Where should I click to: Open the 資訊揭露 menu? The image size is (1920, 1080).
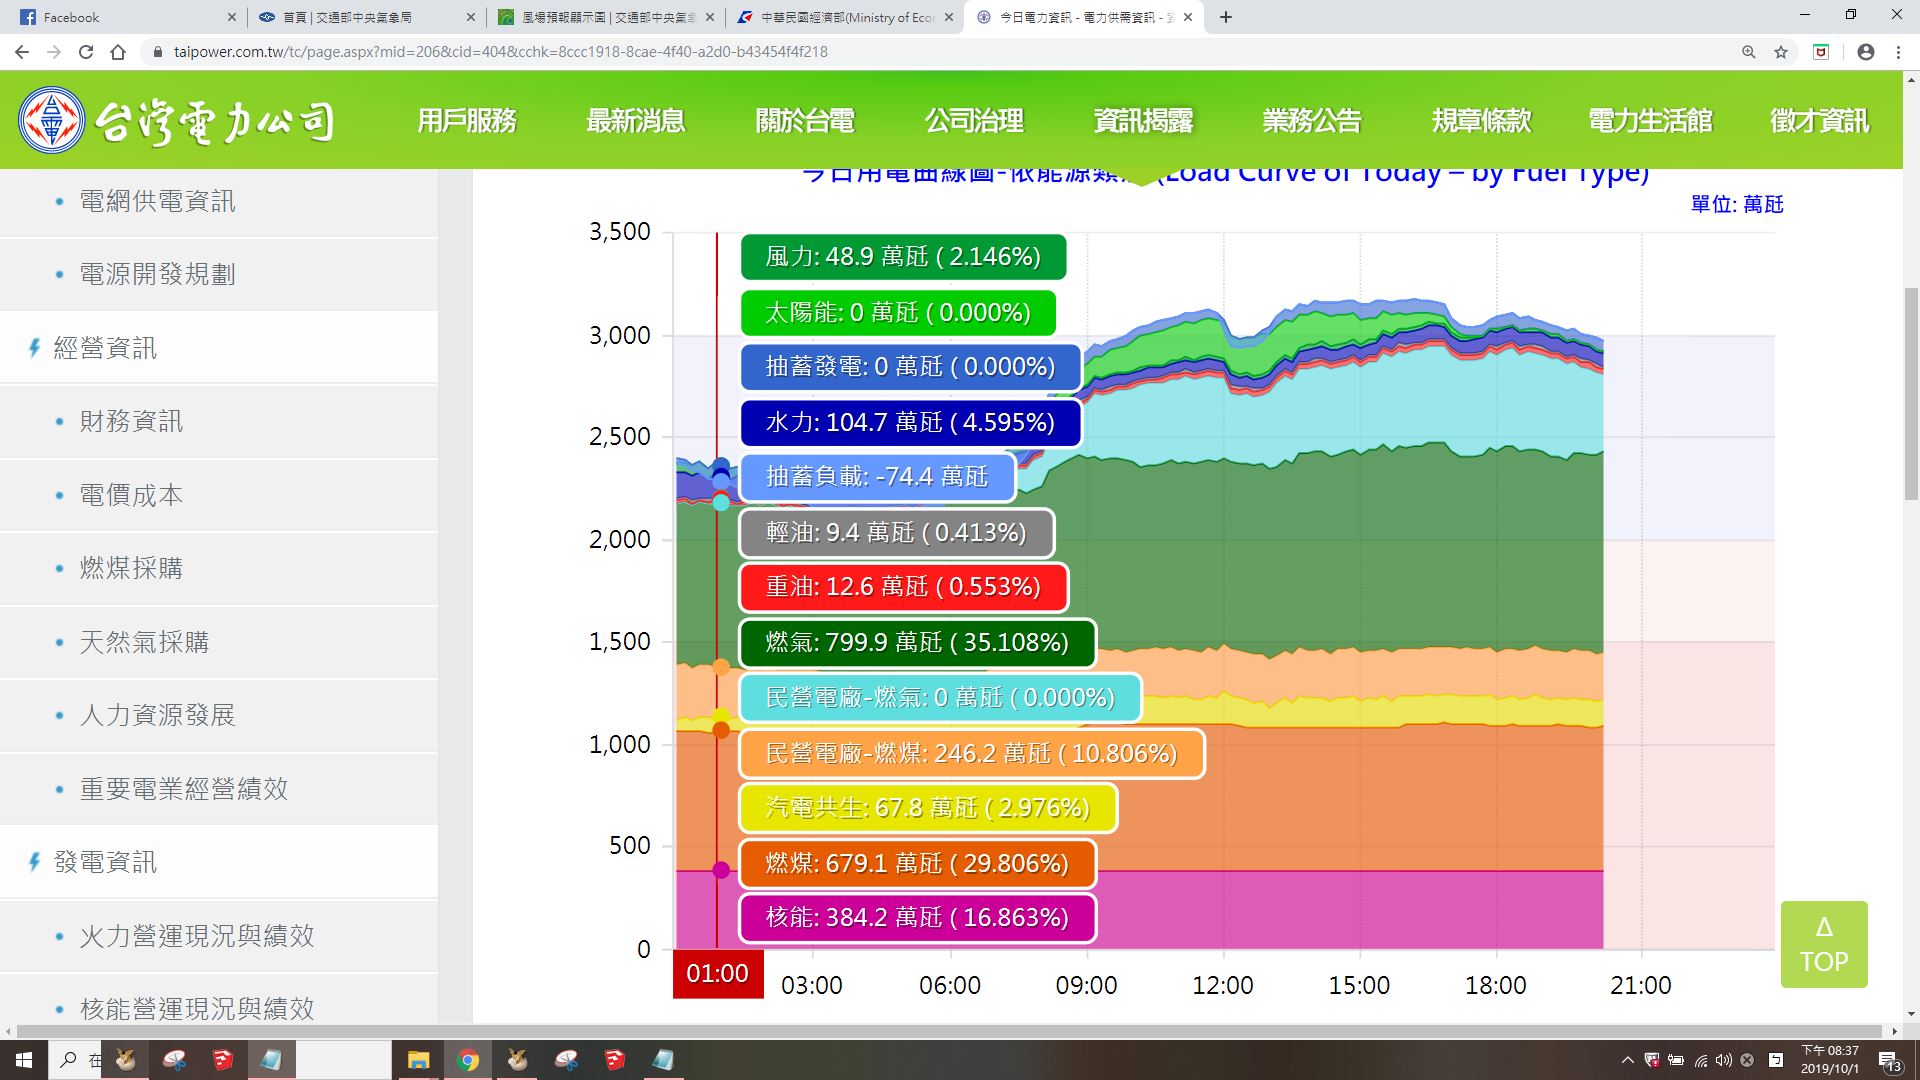pyautogui.click(x=1143, y=121)
